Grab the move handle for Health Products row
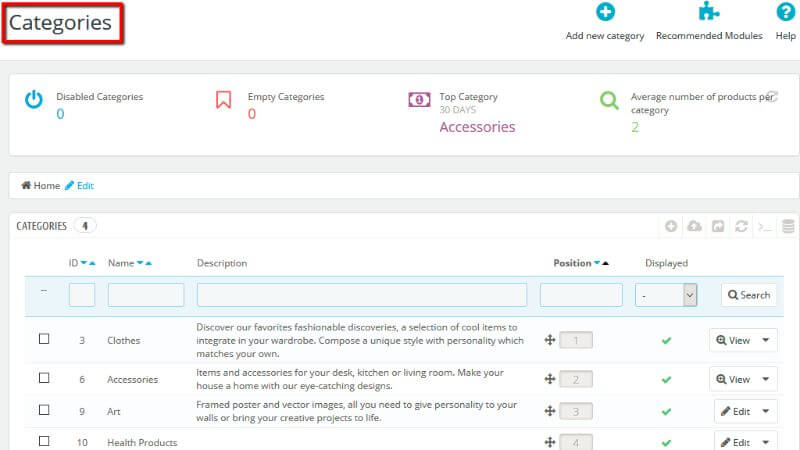Image resolution: width=800 pixels, height=450 pixels. pos(549,442)
